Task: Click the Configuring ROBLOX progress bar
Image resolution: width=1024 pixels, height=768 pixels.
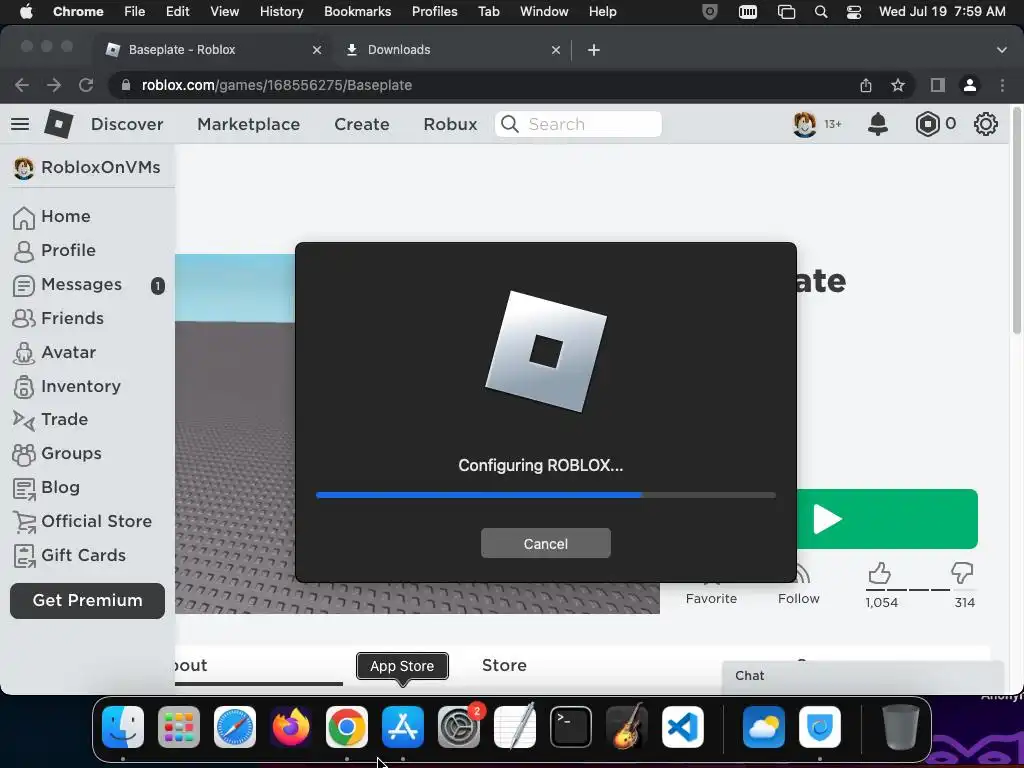Action: (546, 495)
